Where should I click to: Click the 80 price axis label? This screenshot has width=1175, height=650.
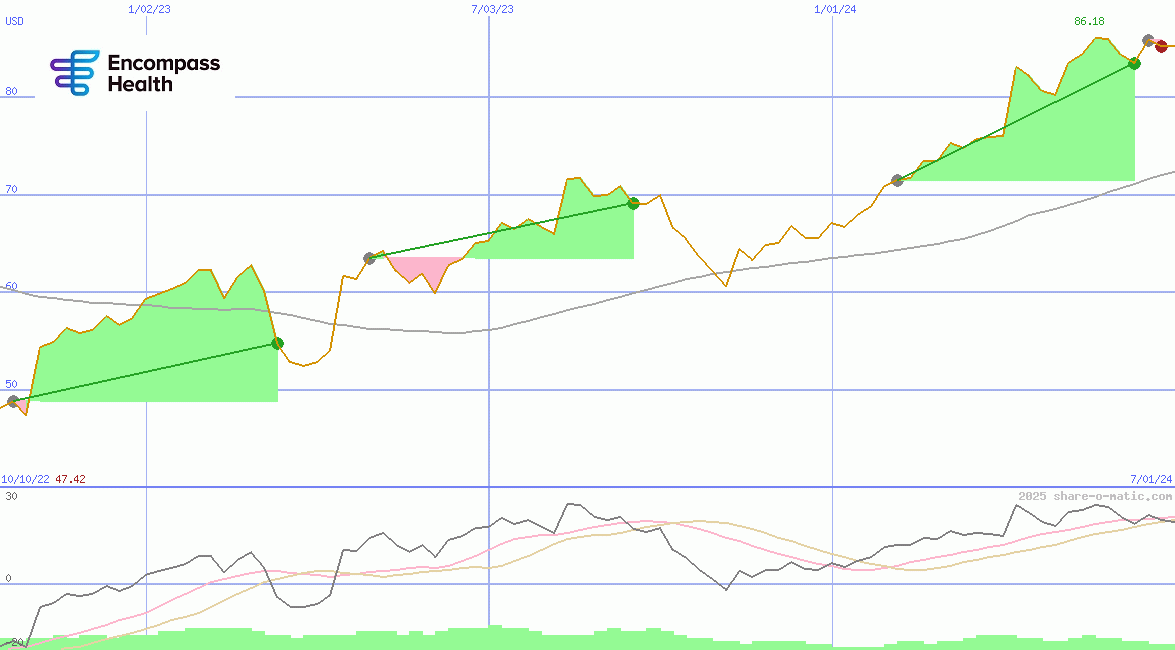pos(11,91)
